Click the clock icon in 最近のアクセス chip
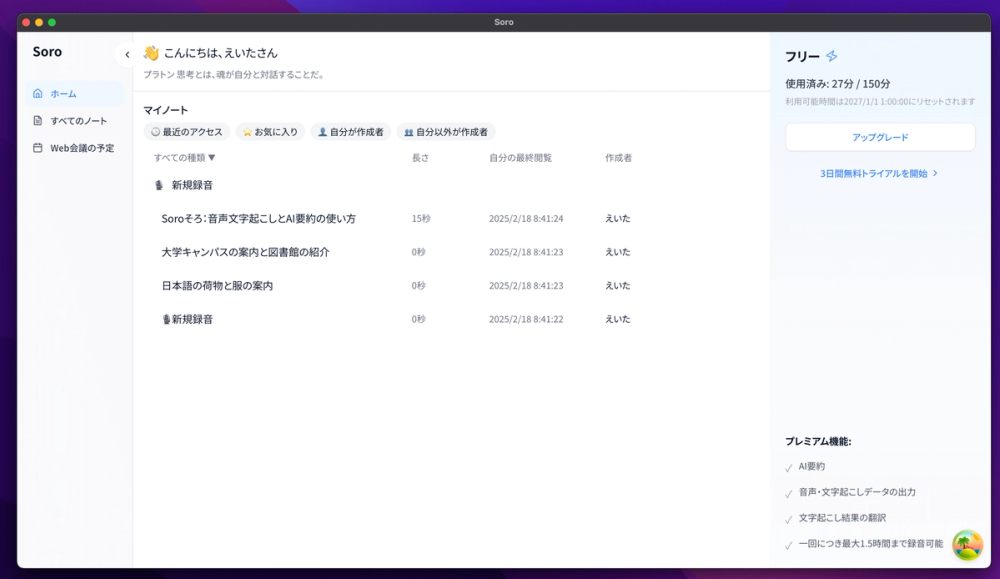 click(155, 132)
